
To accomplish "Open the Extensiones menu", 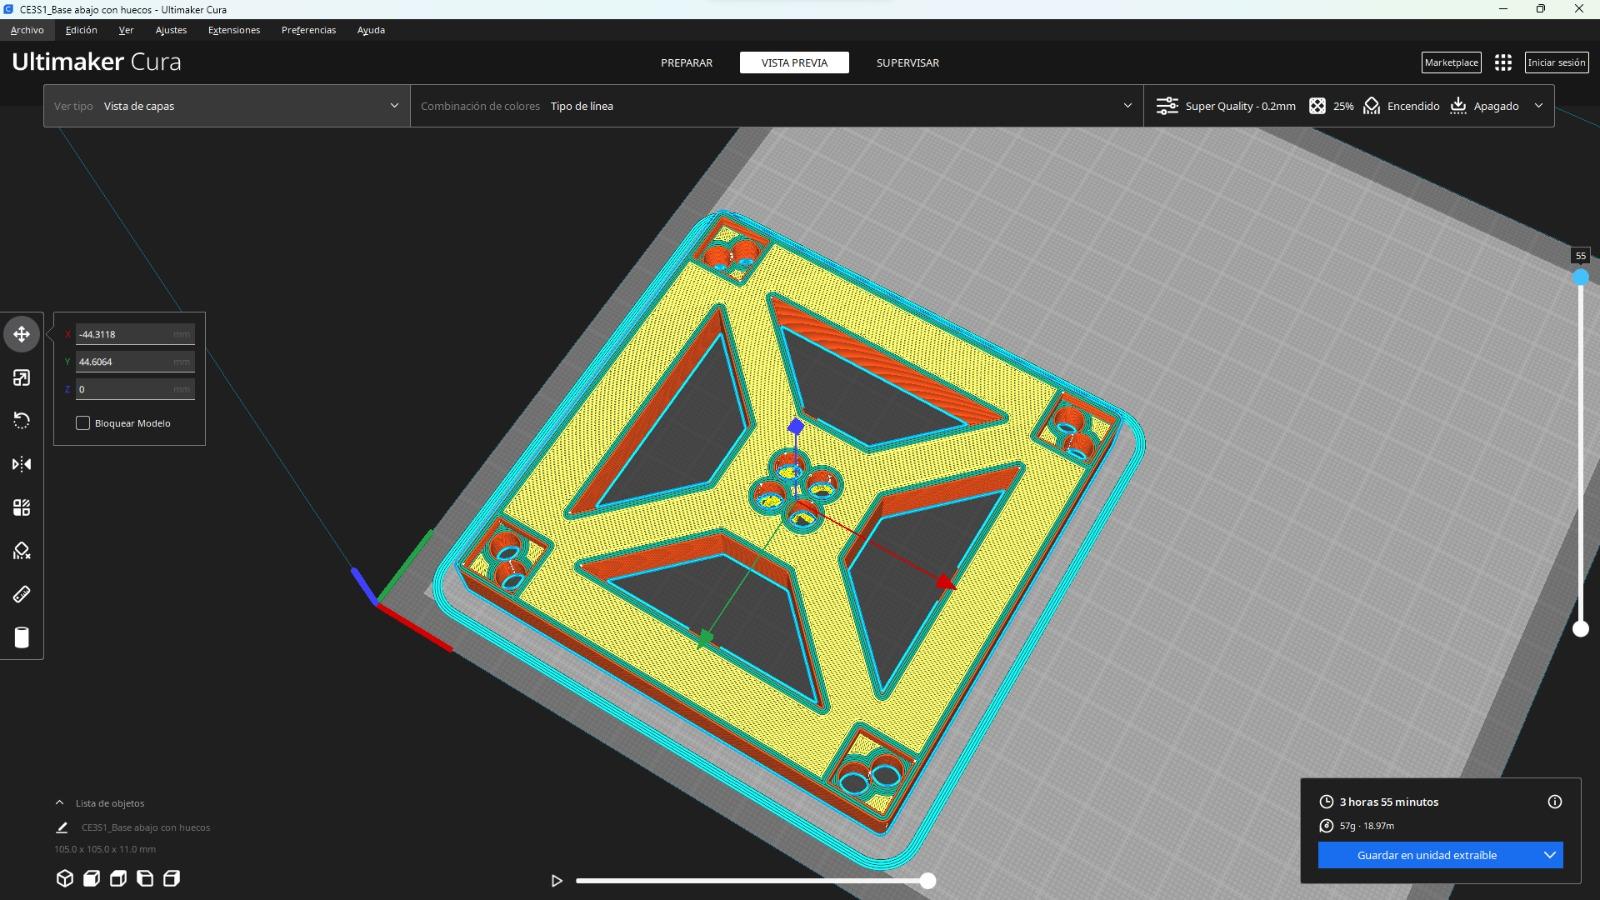I will (234, 30).
